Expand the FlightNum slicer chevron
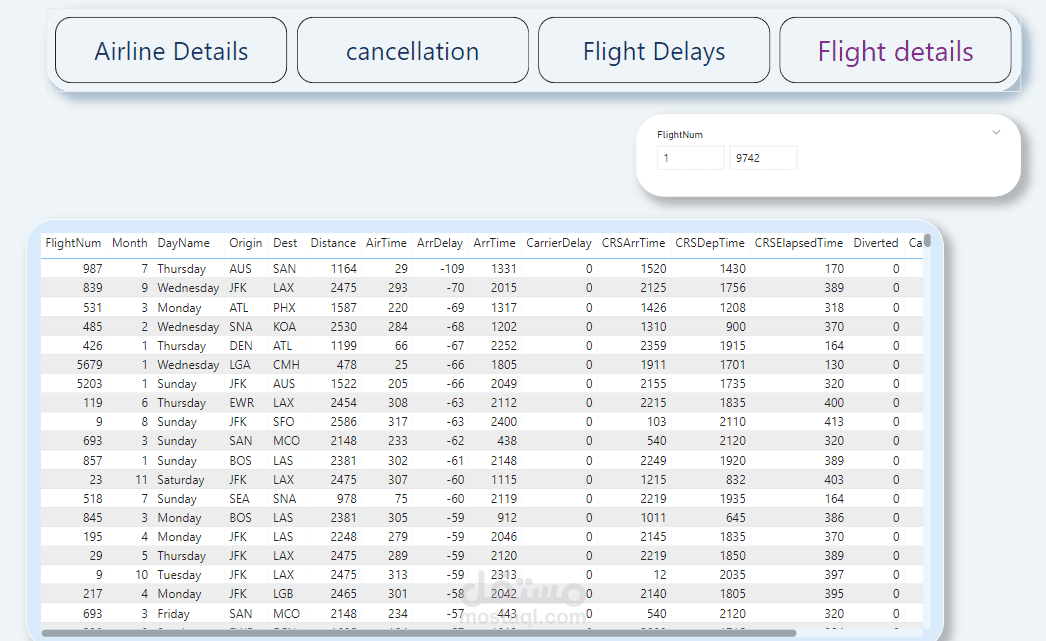Image resolution: width=1046 pixels, height=641 pixels. tap(996, 132)
